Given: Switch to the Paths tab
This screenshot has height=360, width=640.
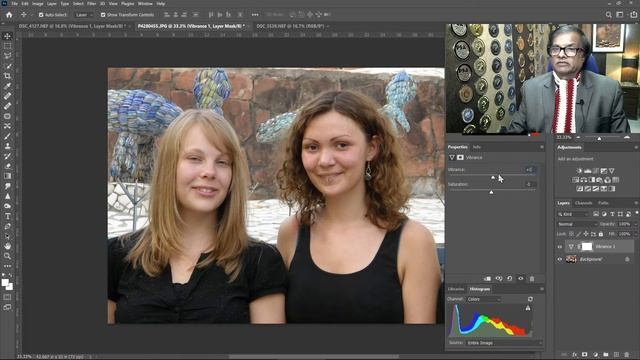Looking at the screenshot, I should pos(603,203).
